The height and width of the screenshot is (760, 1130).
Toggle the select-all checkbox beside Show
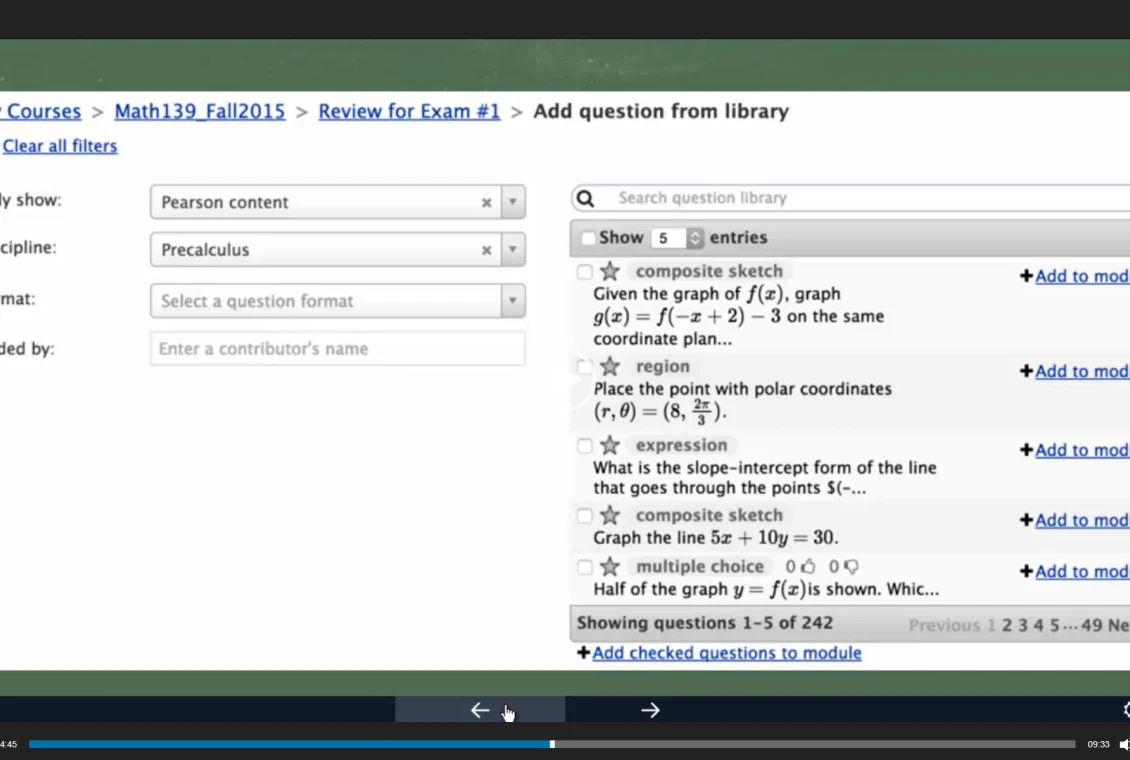[588, 238]
